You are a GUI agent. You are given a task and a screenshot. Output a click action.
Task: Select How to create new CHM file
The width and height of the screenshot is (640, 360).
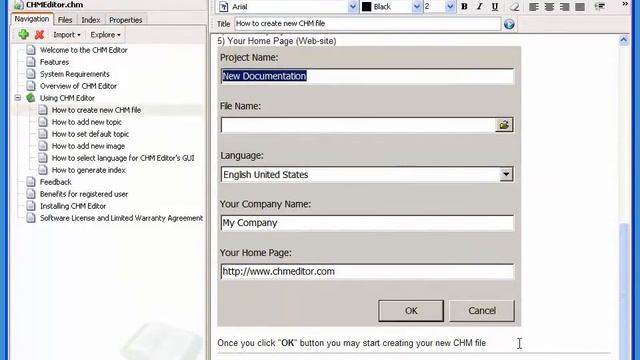pos(96,110)
